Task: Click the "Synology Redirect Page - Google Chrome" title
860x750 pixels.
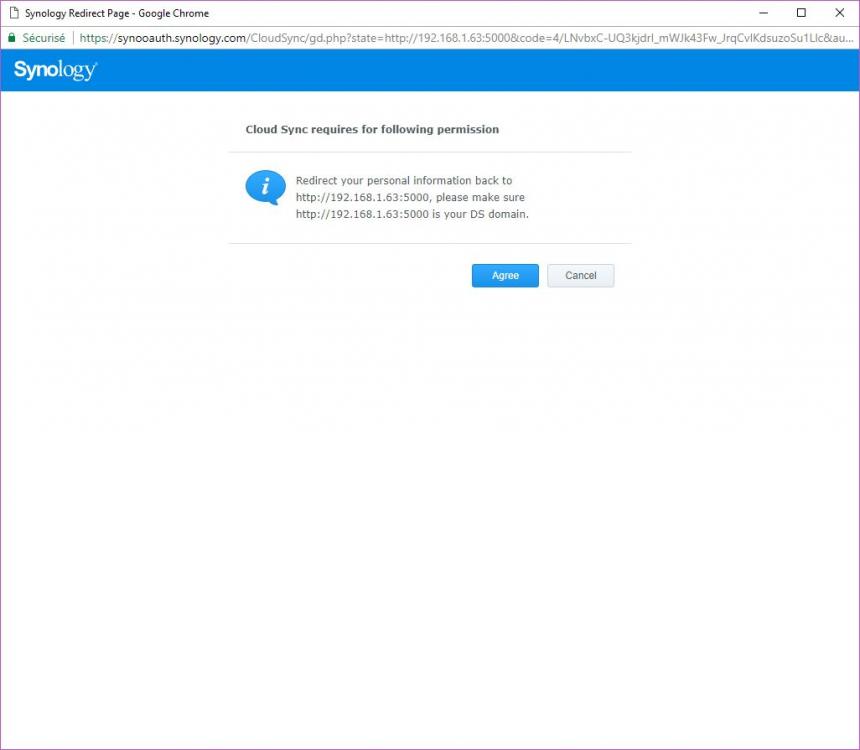Action: coord(117,13)
